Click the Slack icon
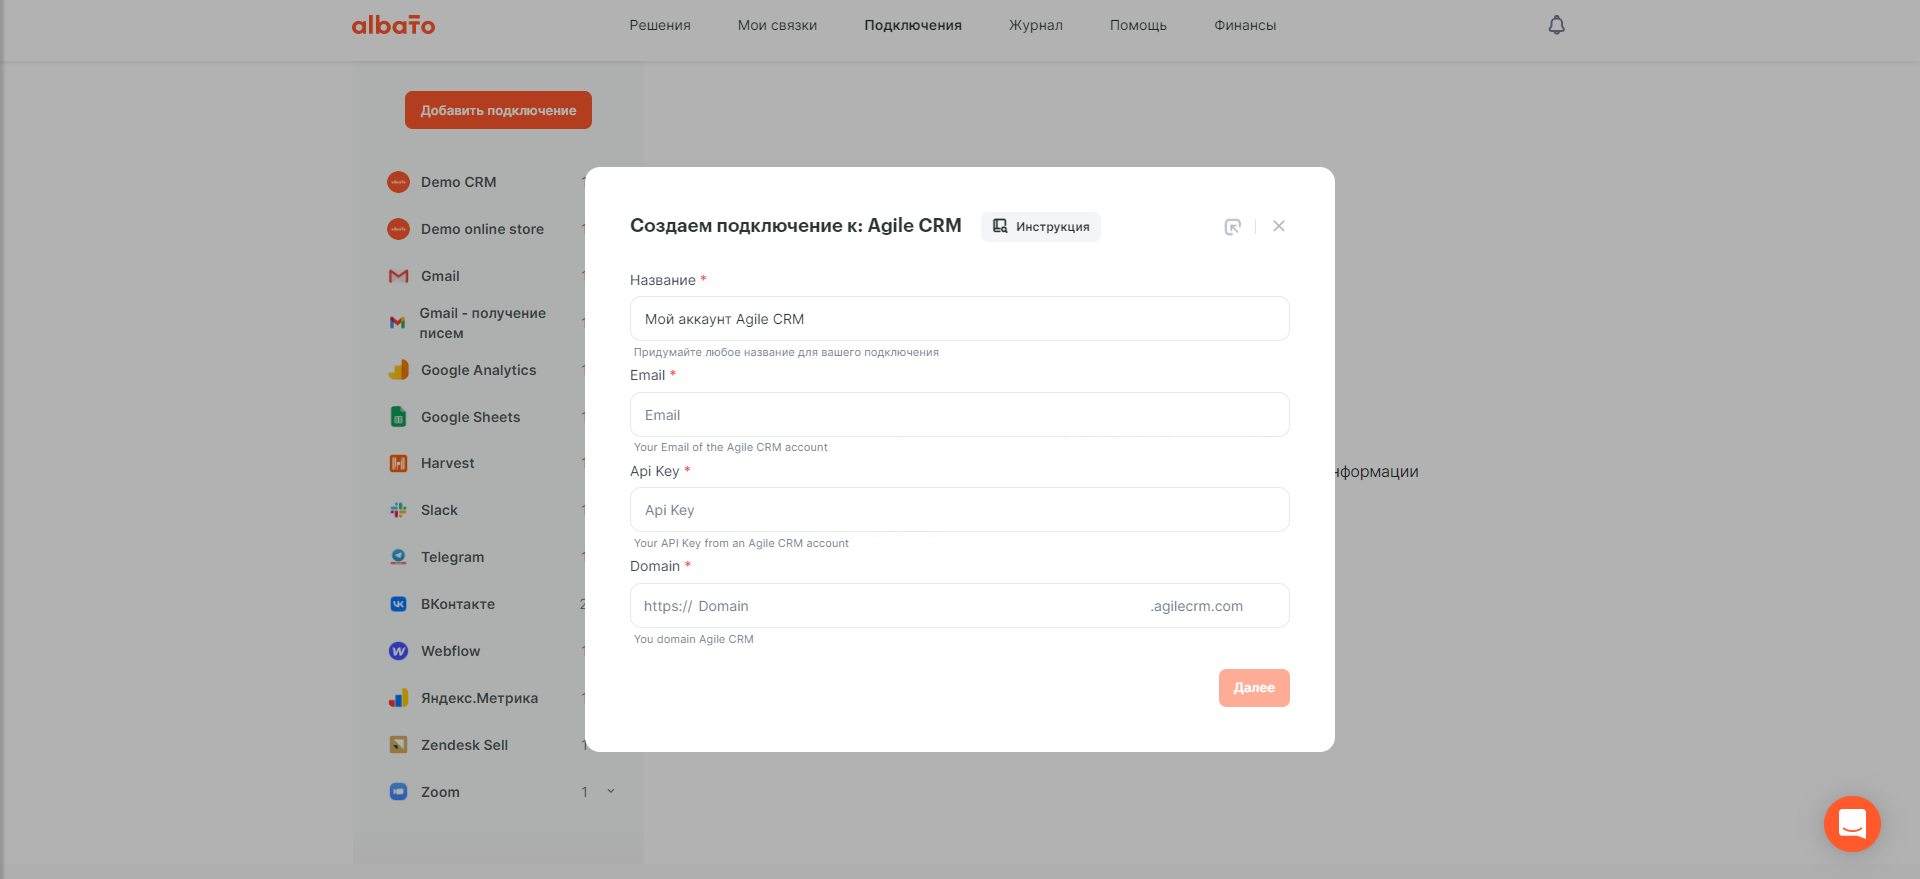The height and width of the screenshot is (879, 1920). pos(398,510)
